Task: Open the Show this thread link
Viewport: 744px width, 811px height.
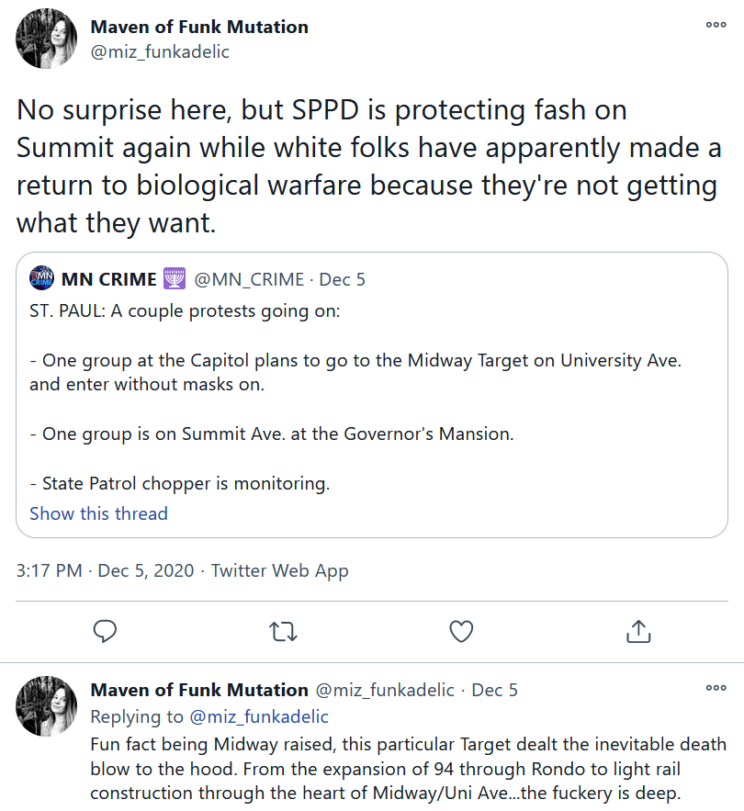Action: tap(98, 513)
